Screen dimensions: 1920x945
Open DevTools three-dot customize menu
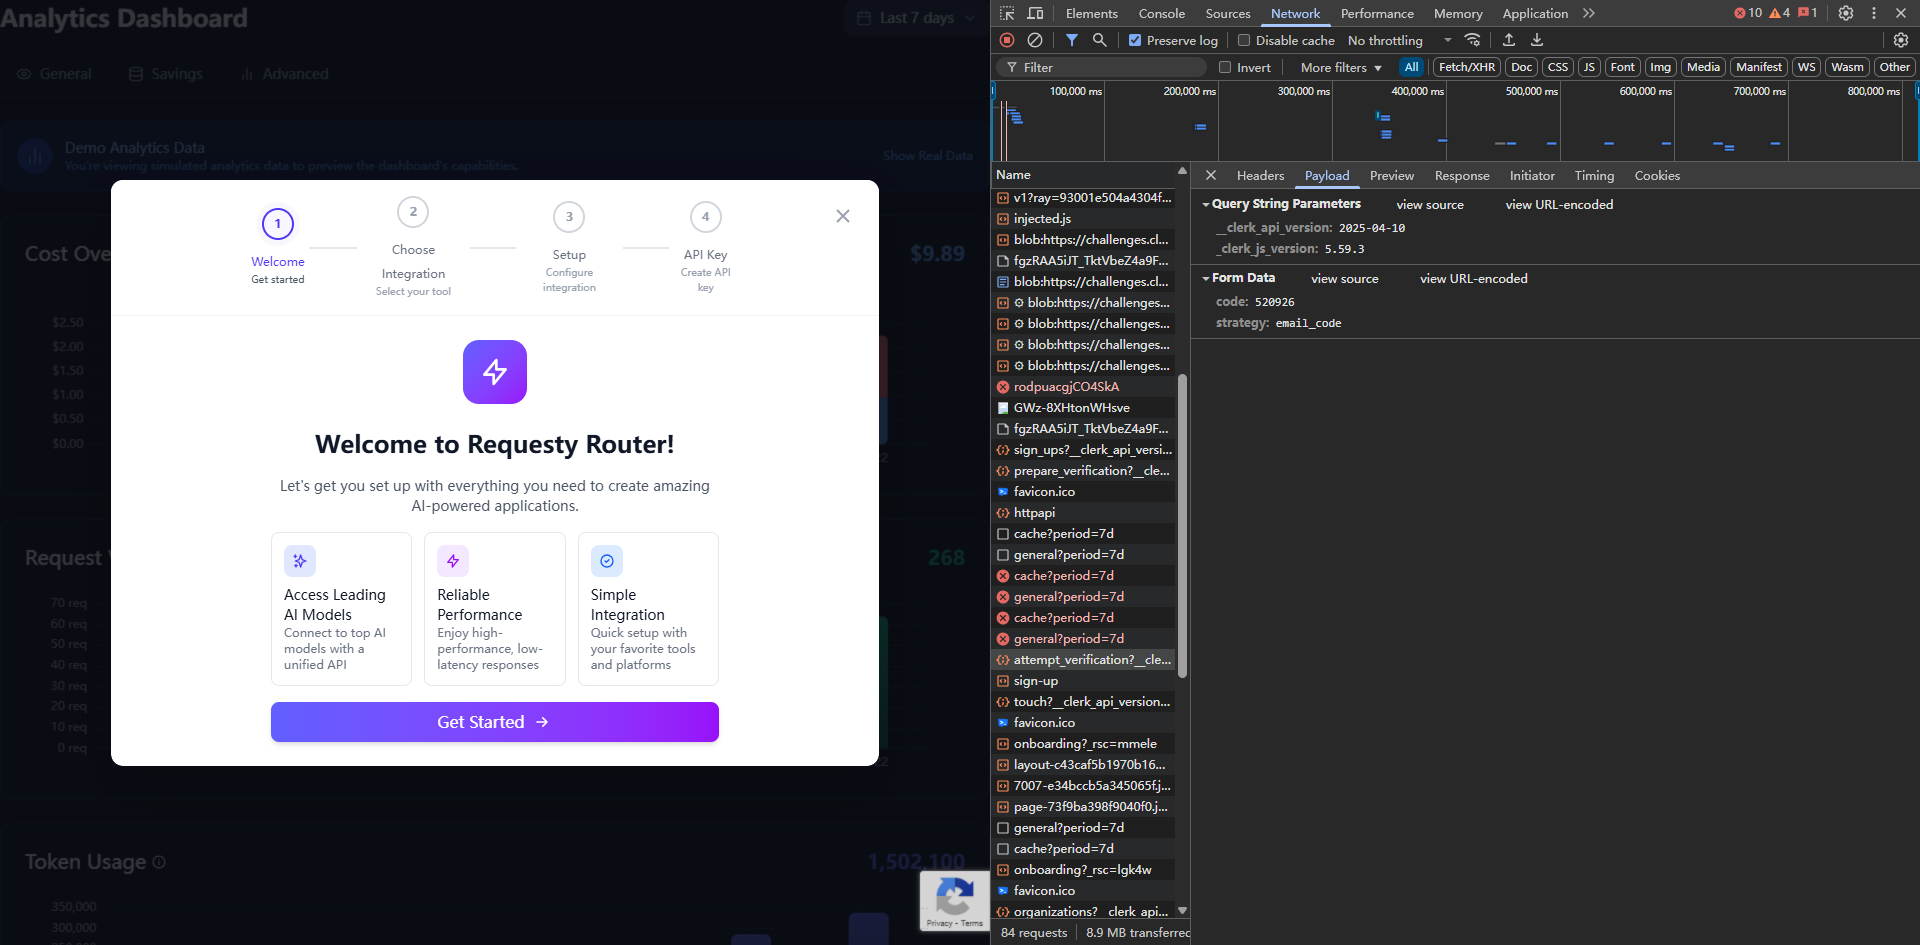[x=1874, y=13]
